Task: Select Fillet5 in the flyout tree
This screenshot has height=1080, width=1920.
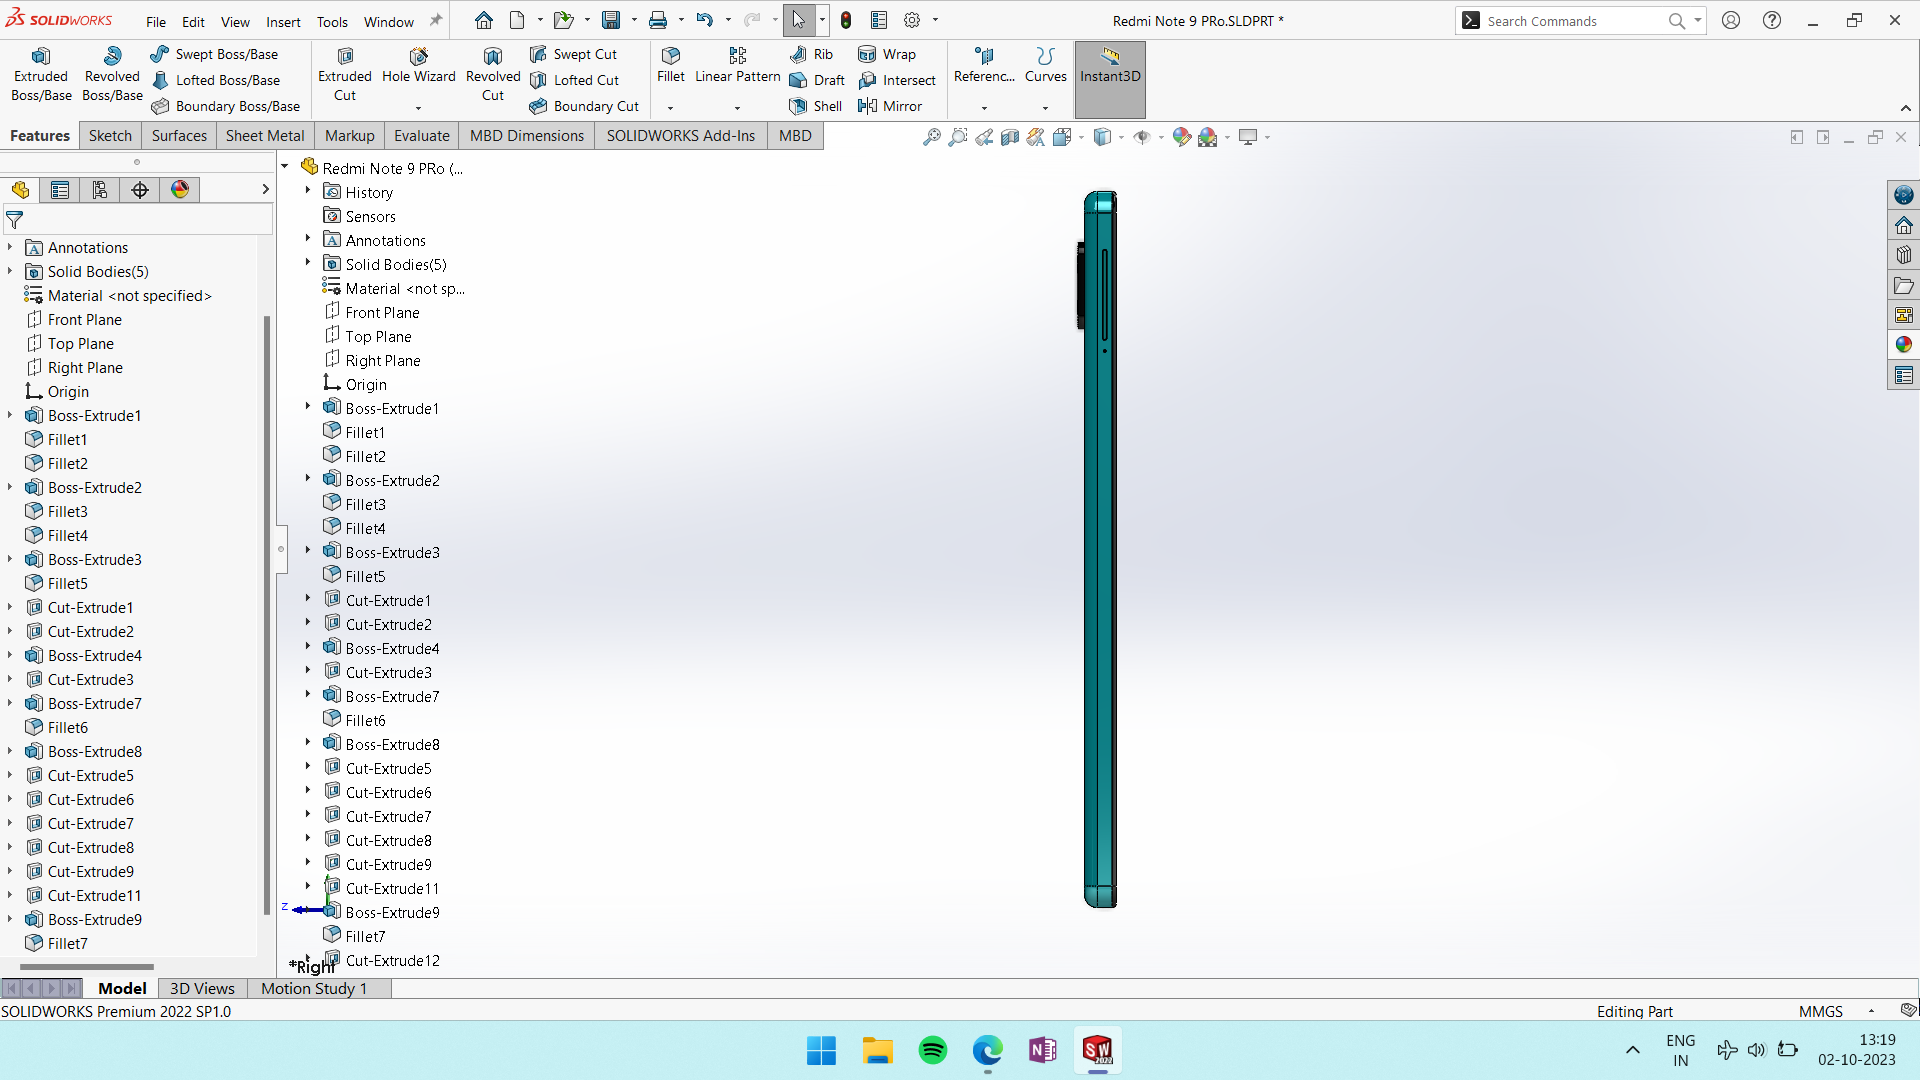Action: (x=354, y=576)
